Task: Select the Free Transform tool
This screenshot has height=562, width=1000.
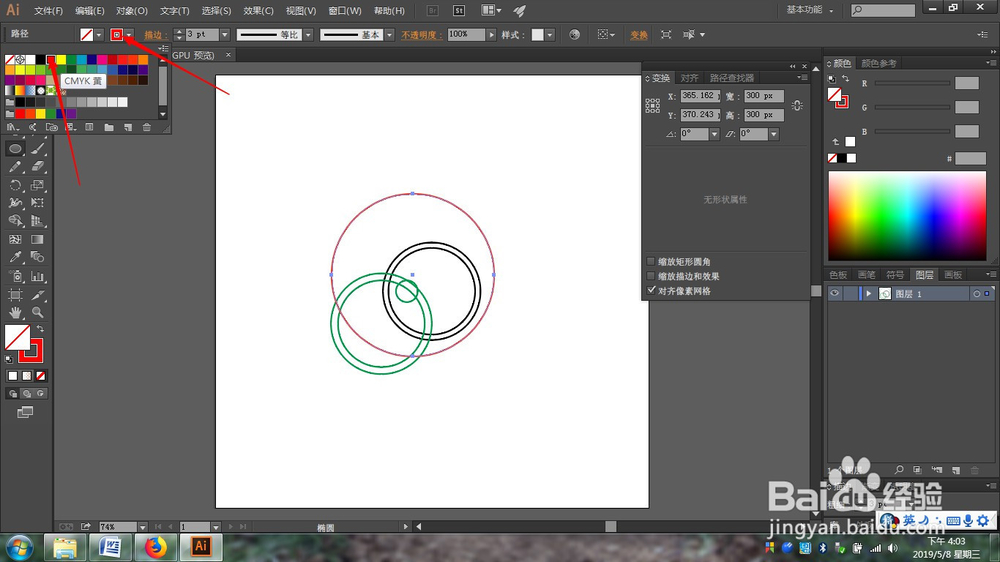Action: 38,203
